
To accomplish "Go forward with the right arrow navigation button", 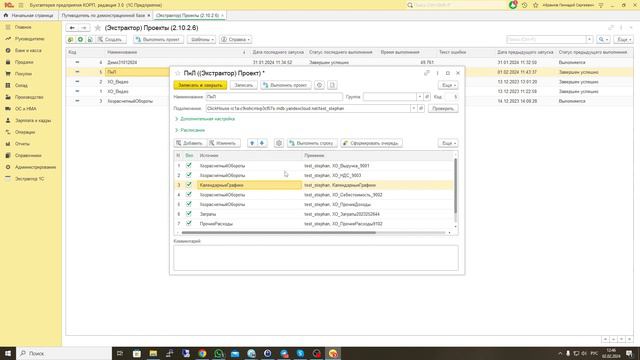I will pos(84,28).
